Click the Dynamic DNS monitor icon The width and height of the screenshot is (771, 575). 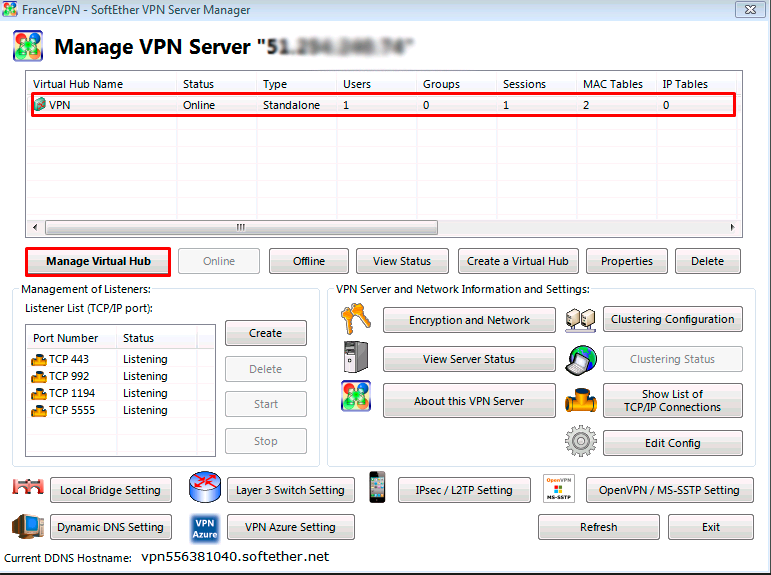pos(26,526)
